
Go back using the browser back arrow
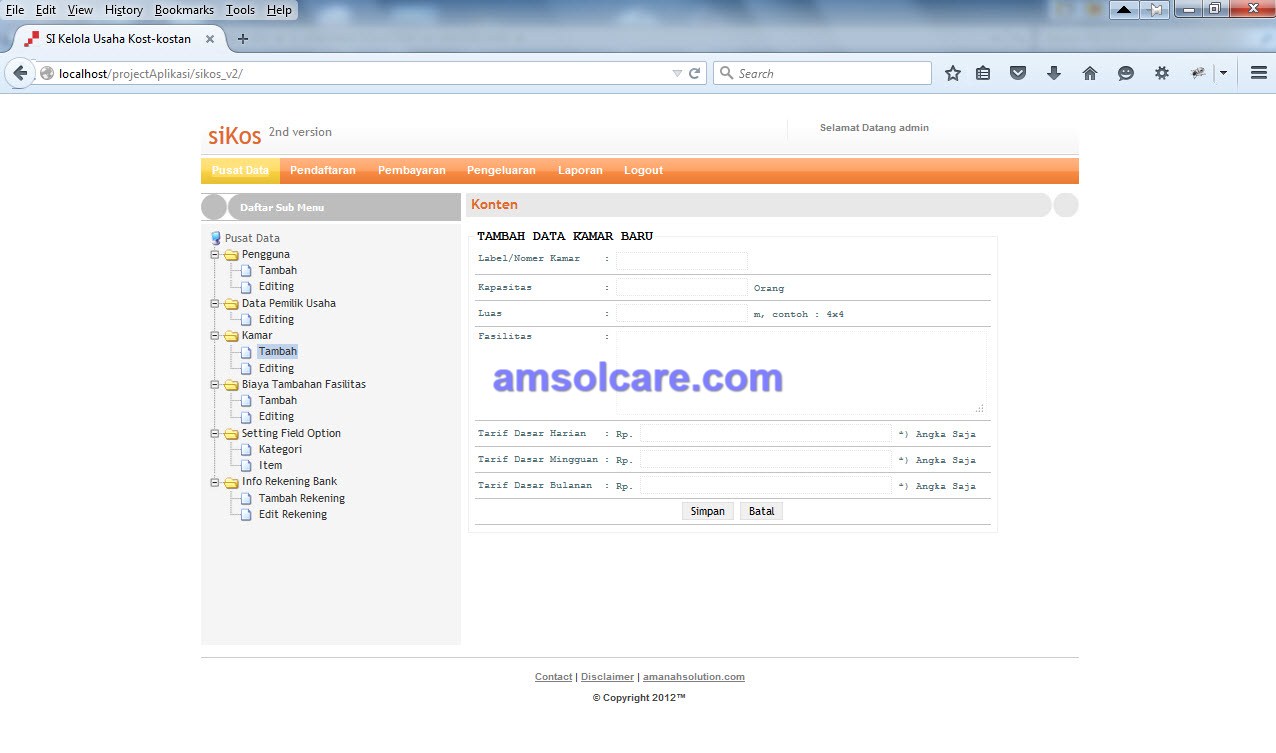coord(20,73)
